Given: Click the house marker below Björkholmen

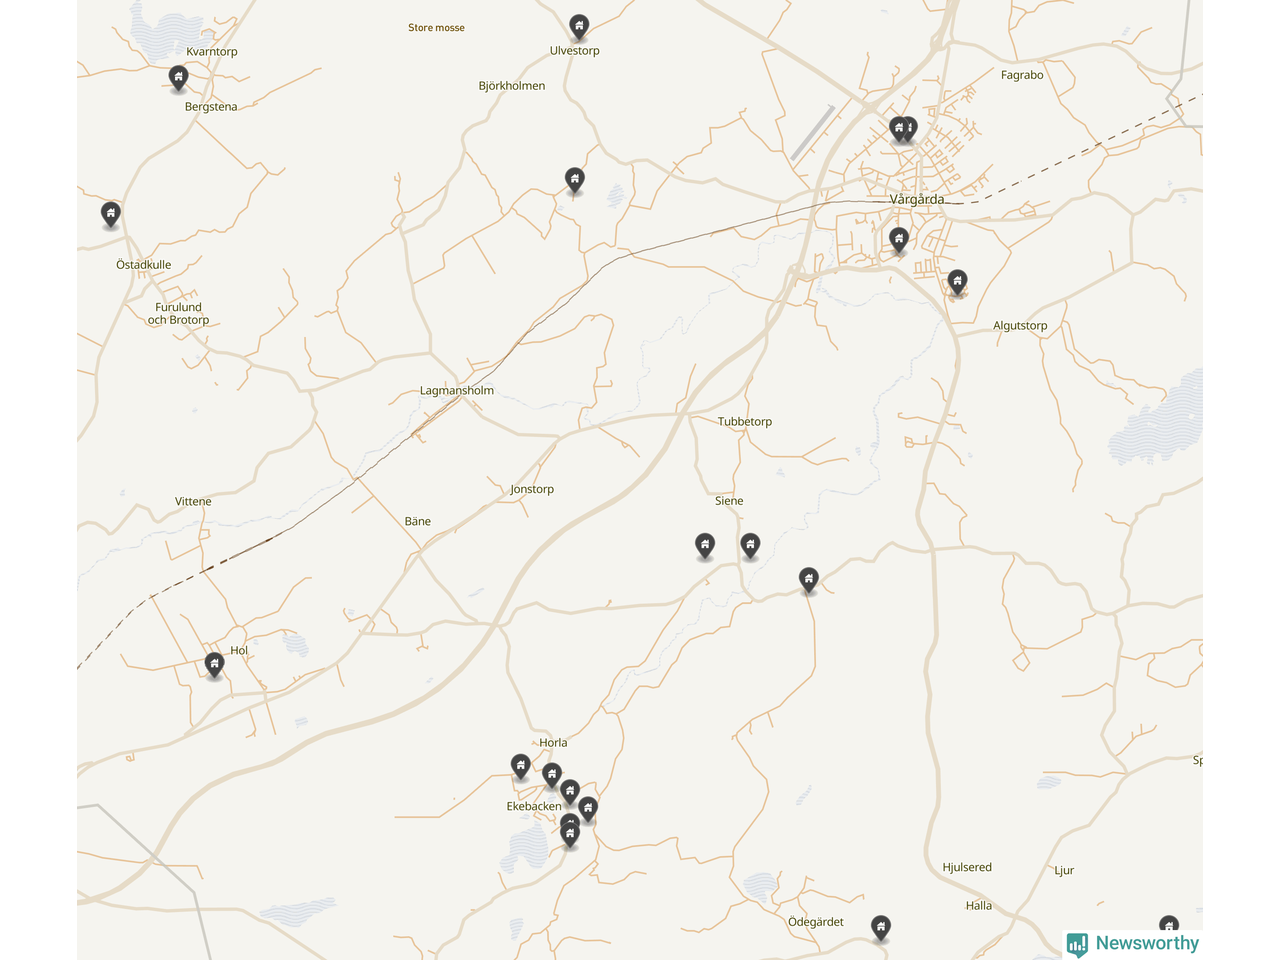Looking at the screenshot, I should click(x=574, y=180).
